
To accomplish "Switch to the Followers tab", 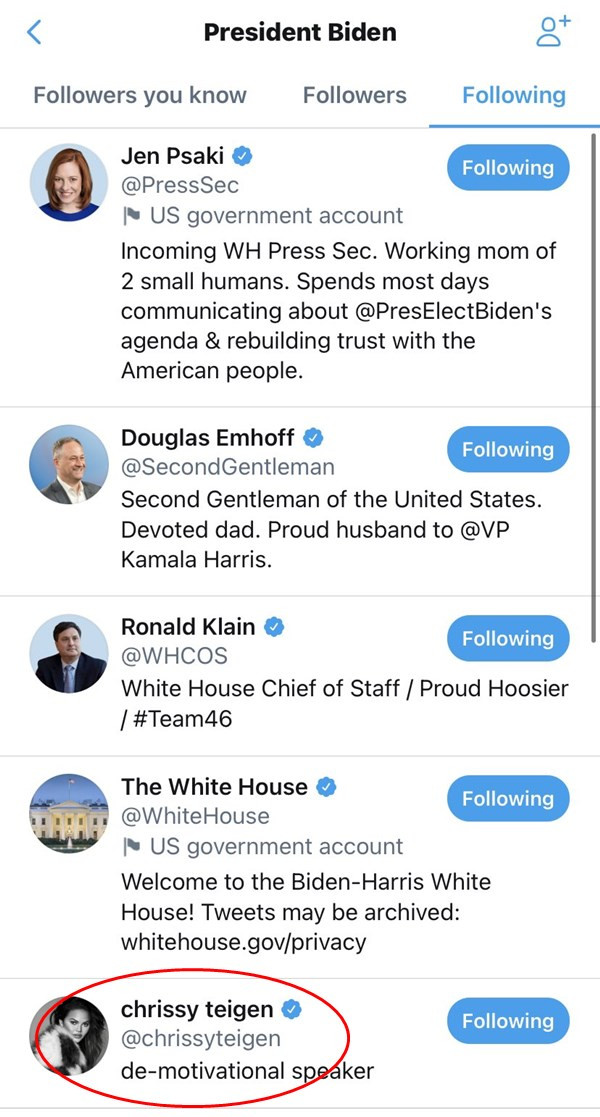I will 355,96.
